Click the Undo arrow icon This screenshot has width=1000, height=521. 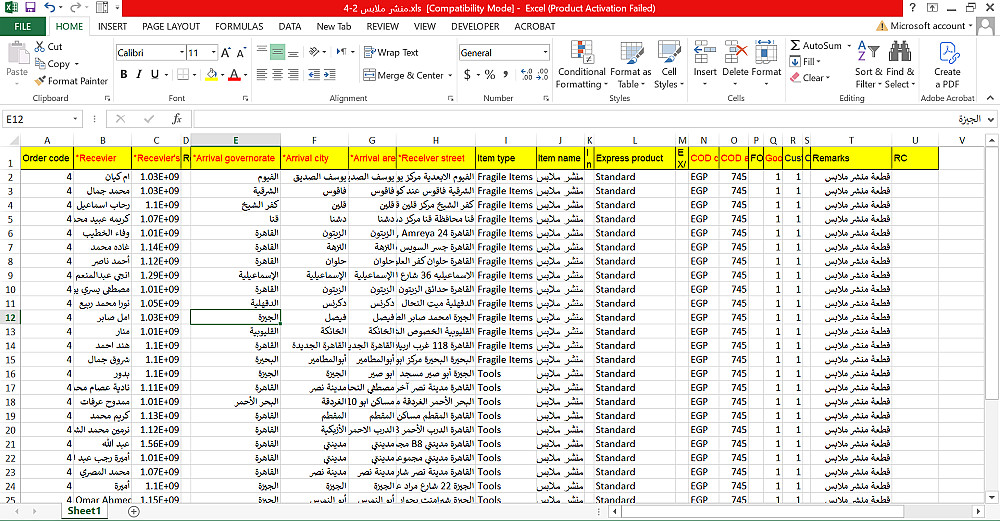coord(50,8)
